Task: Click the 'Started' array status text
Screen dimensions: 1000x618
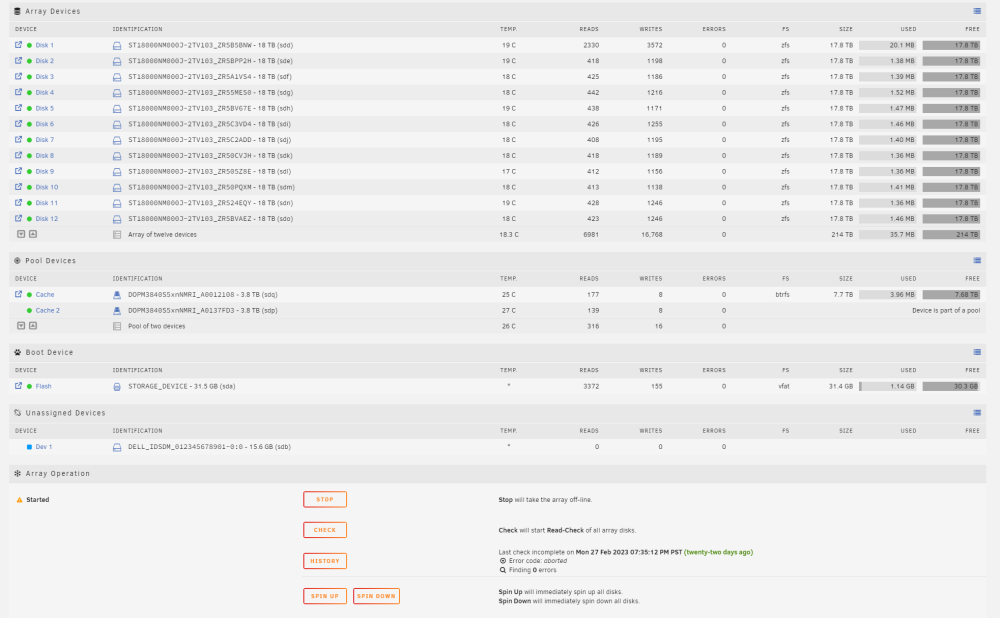Action: pos(38,499)
